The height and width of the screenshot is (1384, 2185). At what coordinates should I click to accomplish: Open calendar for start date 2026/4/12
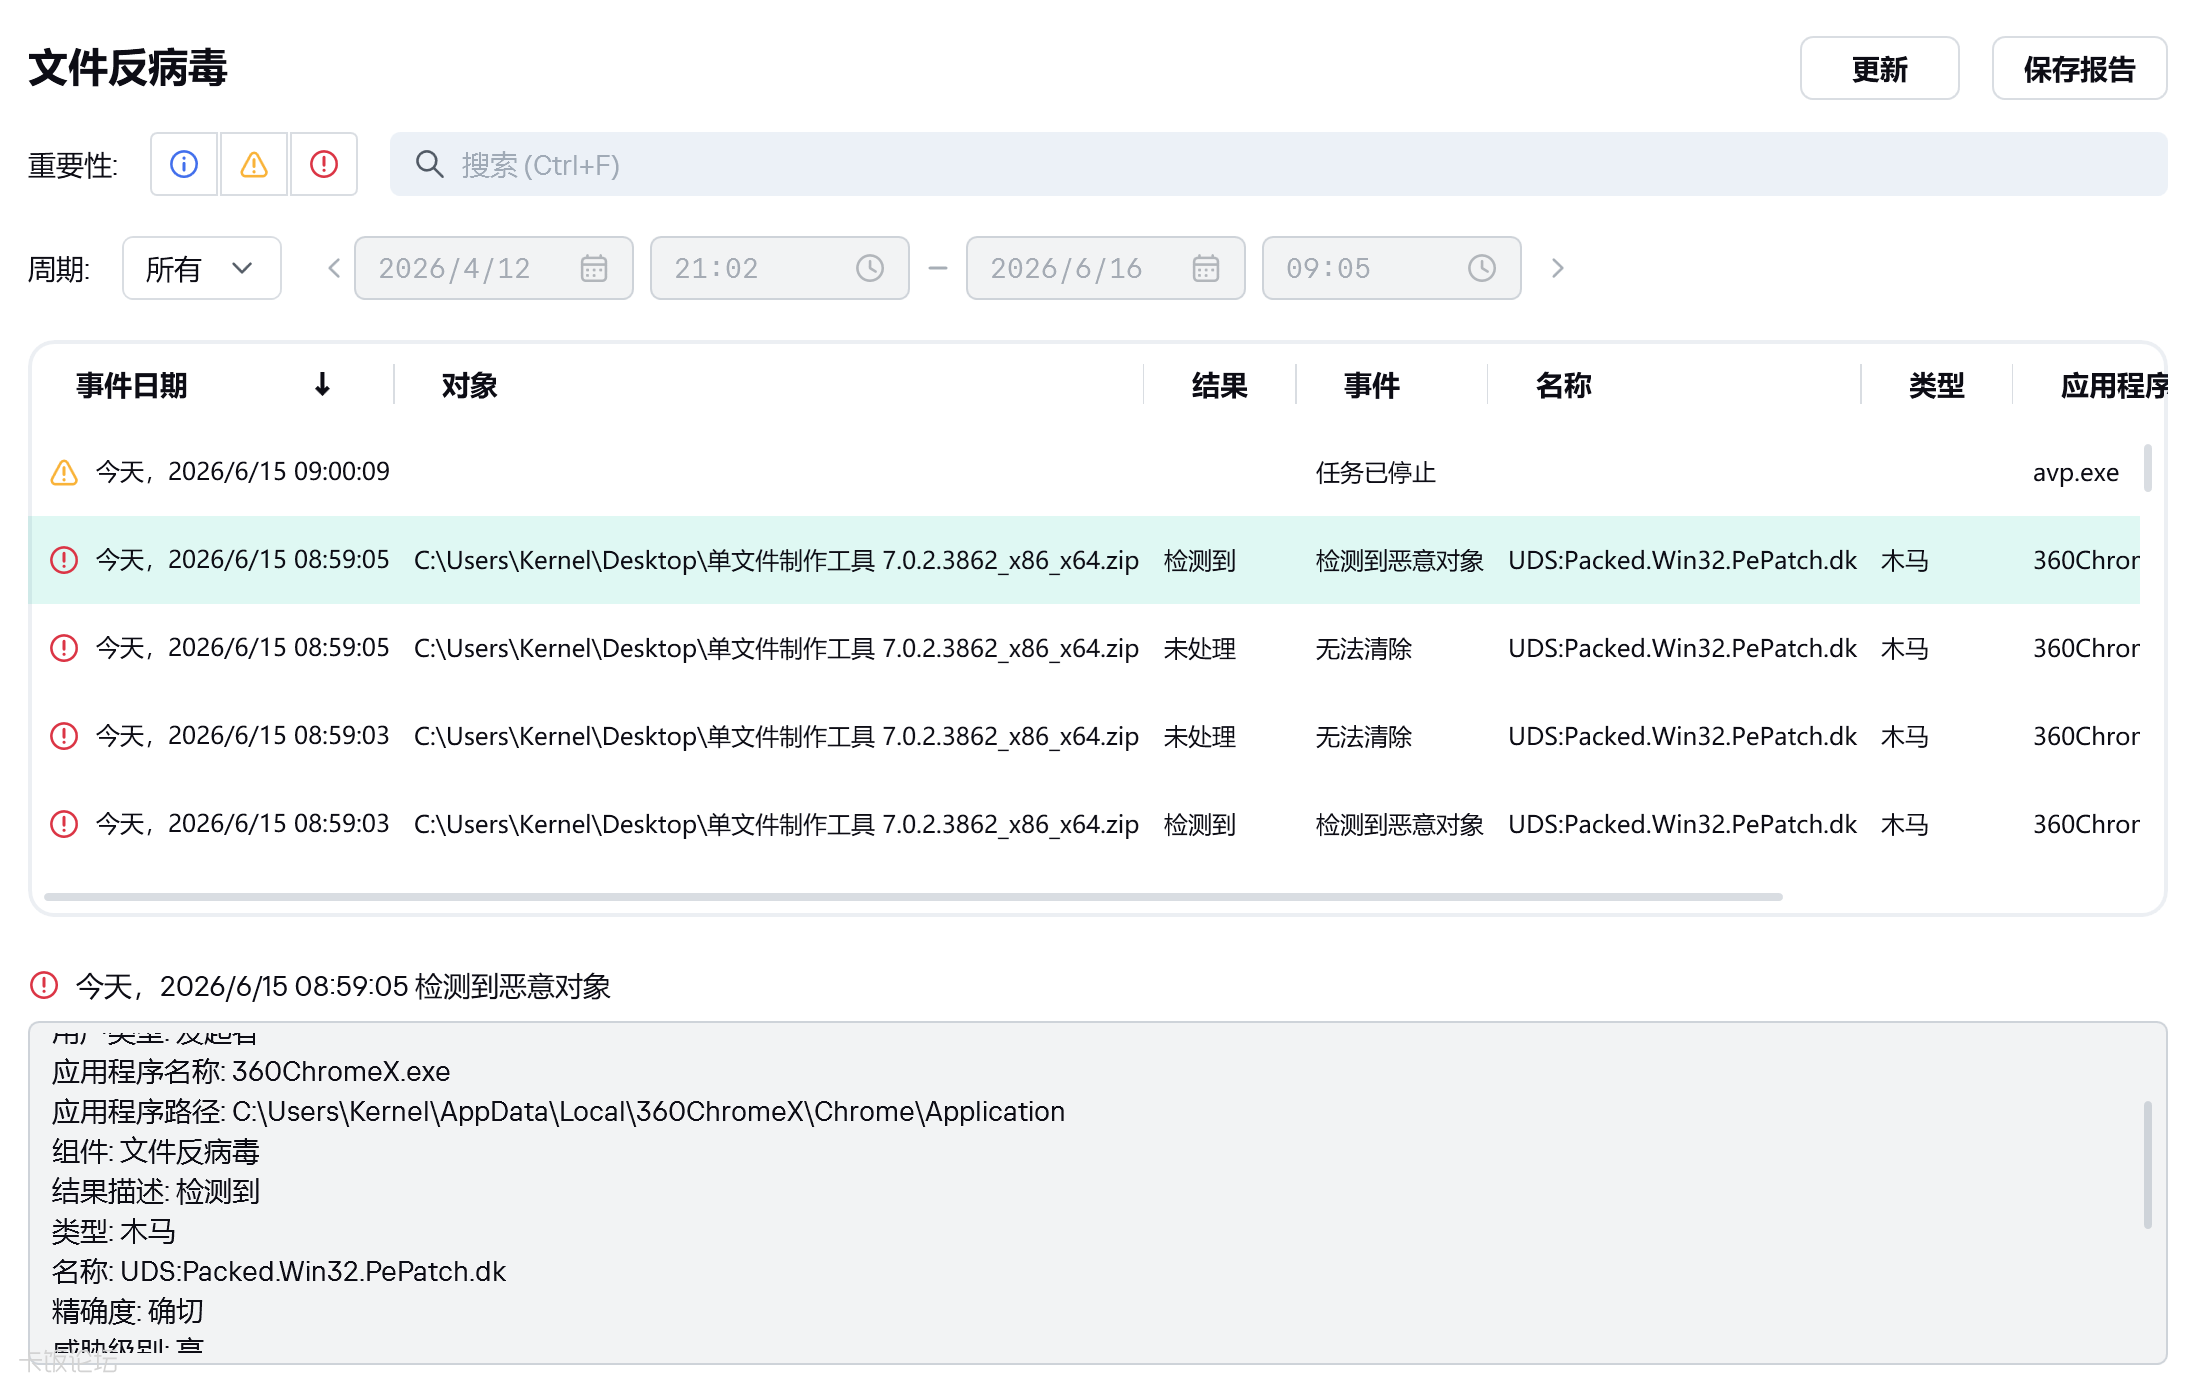[x=594, y=268]
